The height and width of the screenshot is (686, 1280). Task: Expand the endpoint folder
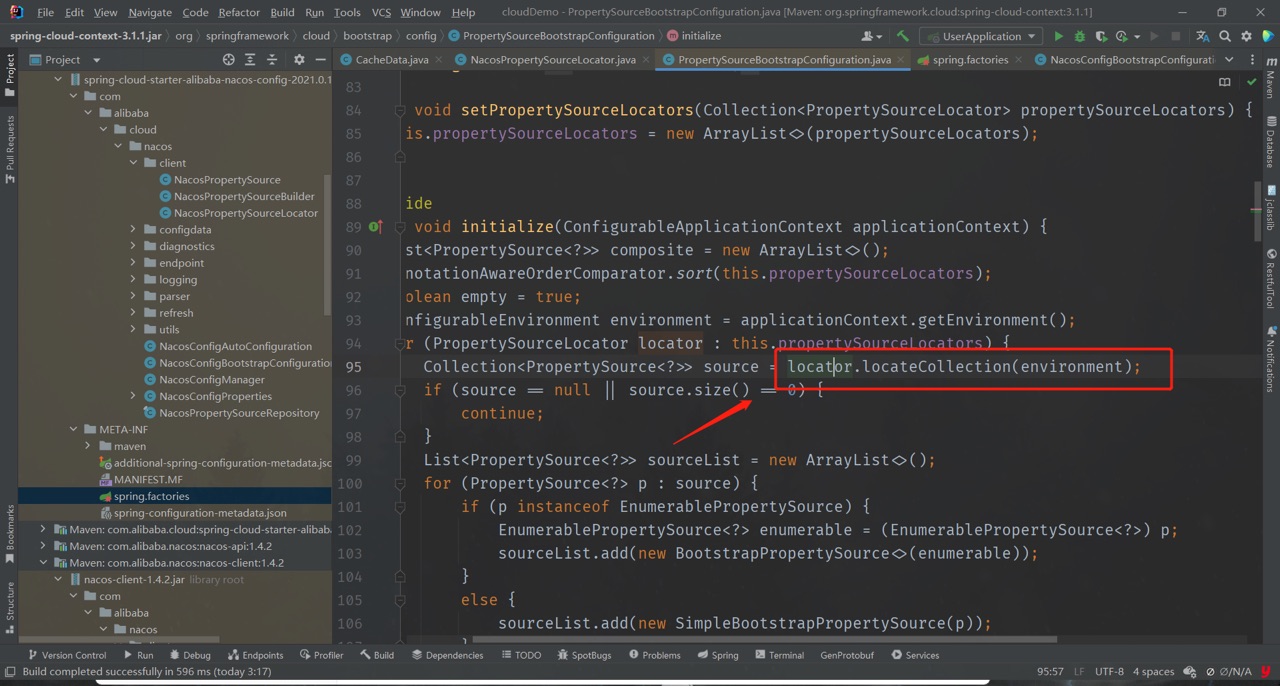tap(134, 263)
